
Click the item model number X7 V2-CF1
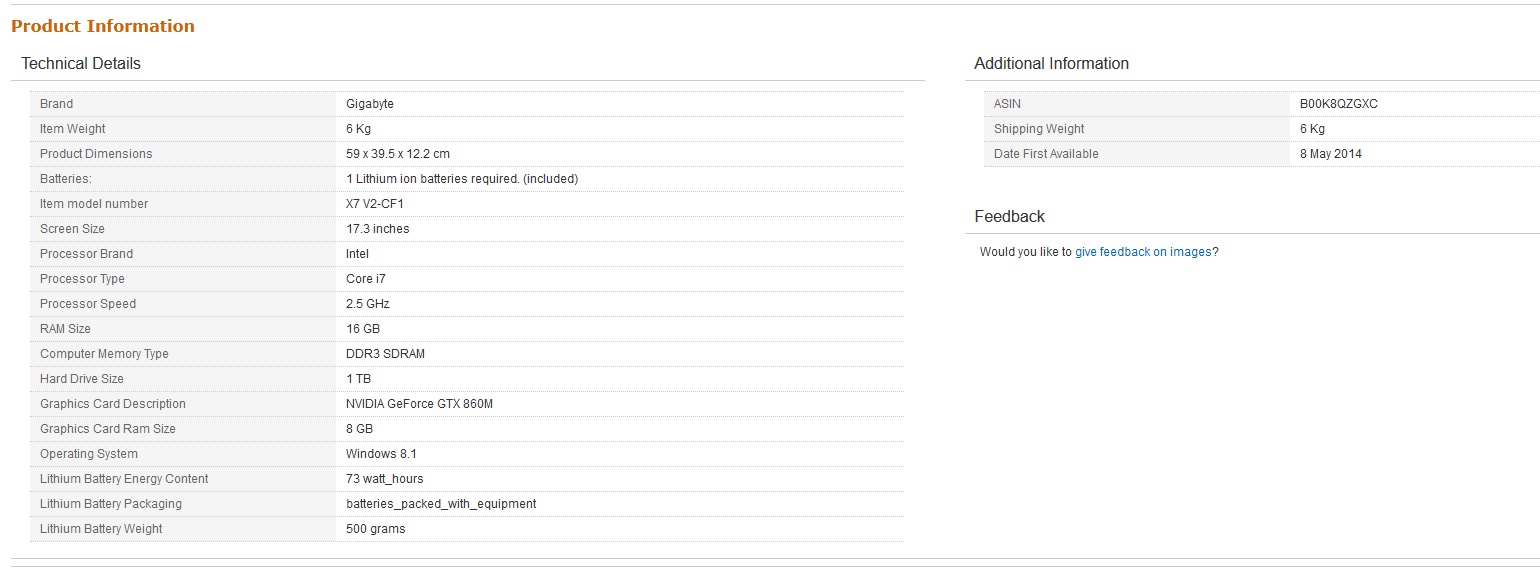[x=375, y=204]
